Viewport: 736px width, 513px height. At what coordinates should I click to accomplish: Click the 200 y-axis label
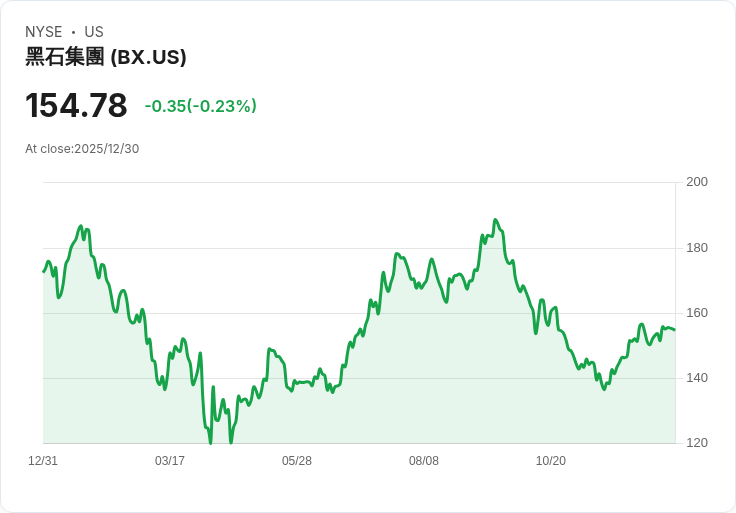coord(697,182)
